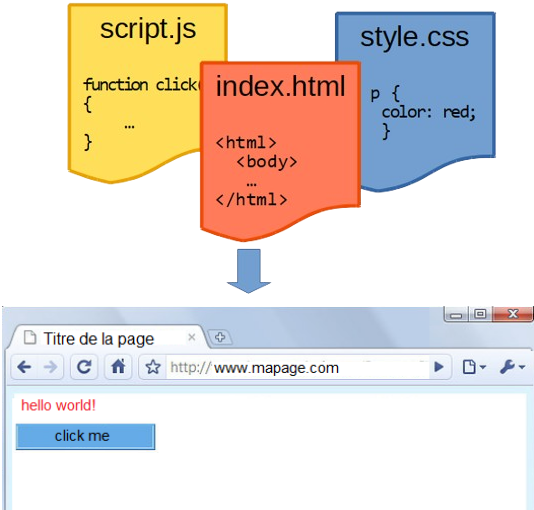Screen dimensions: 534x510
Task: Click the 'color: red;' code line
Action: (x=428, y=112)
